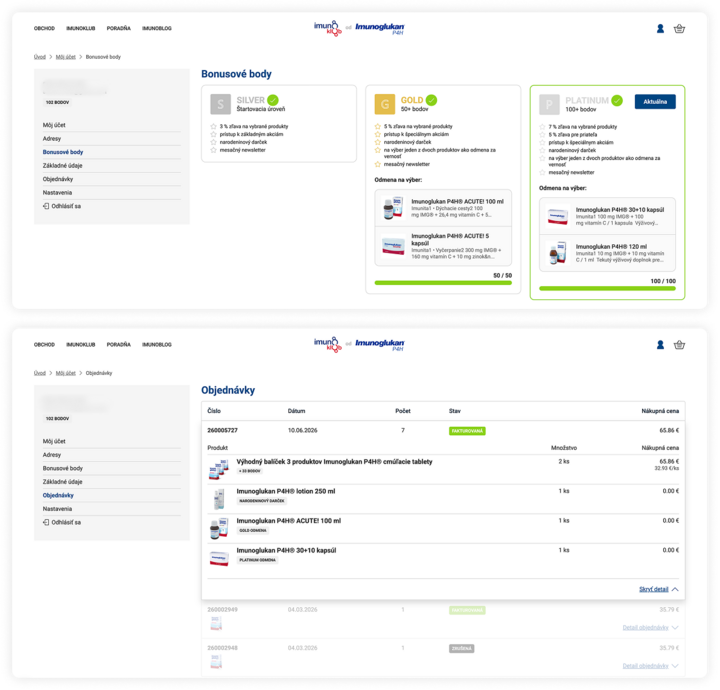The image size is (720, 690).
Task: Click star icon beside Silver '3 % zľava'
Action: [x=214, y=126]
